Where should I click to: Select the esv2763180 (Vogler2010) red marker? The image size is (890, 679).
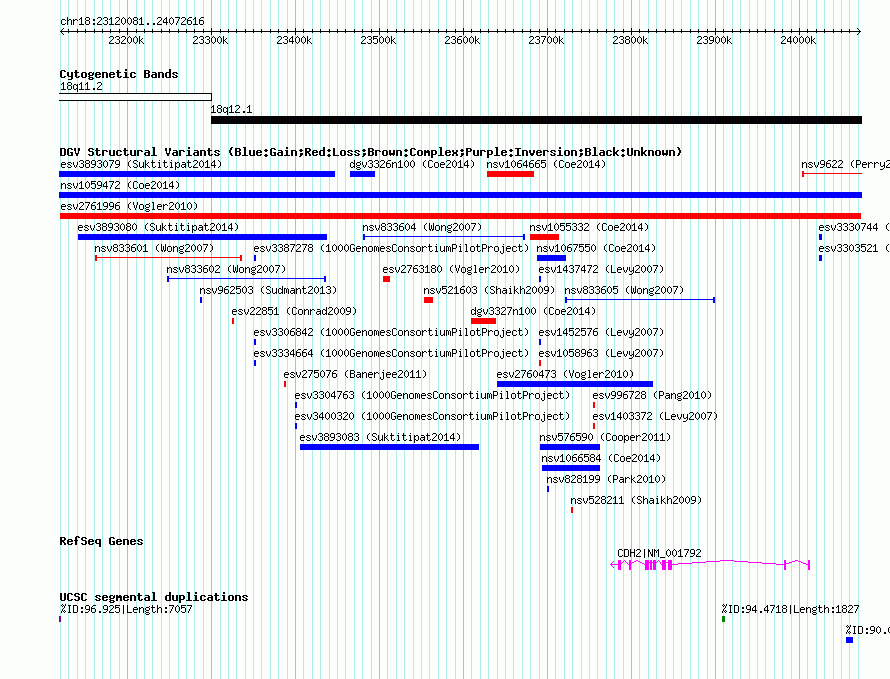pos(387,279)
